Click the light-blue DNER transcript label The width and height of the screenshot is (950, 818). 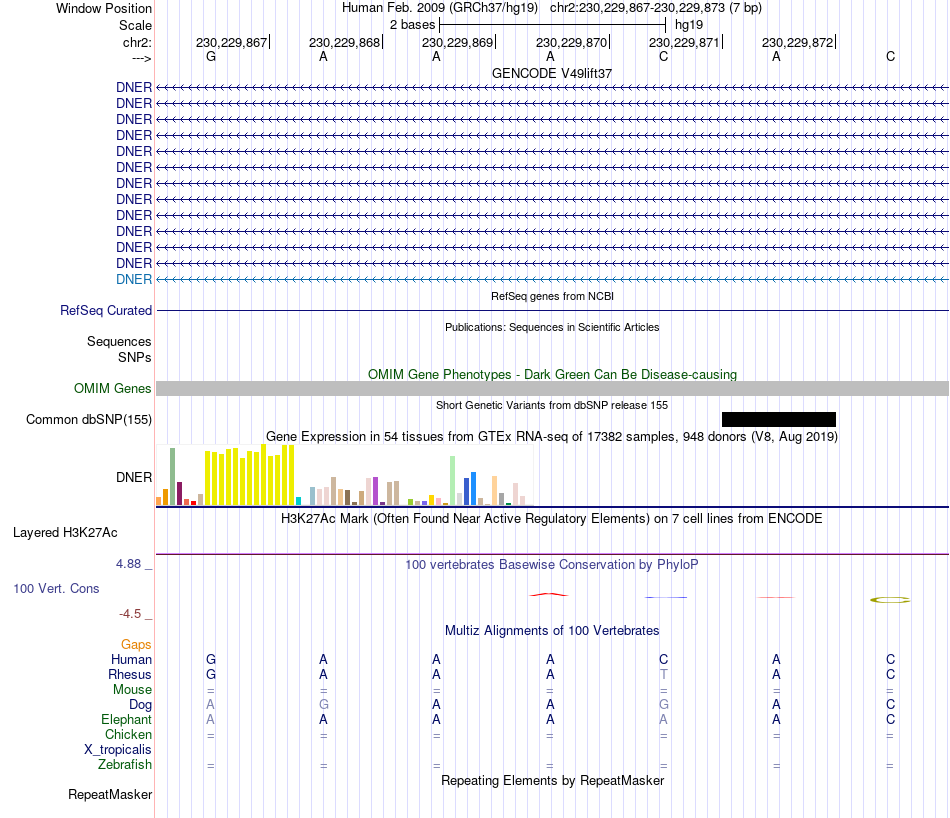click(134, 279)
